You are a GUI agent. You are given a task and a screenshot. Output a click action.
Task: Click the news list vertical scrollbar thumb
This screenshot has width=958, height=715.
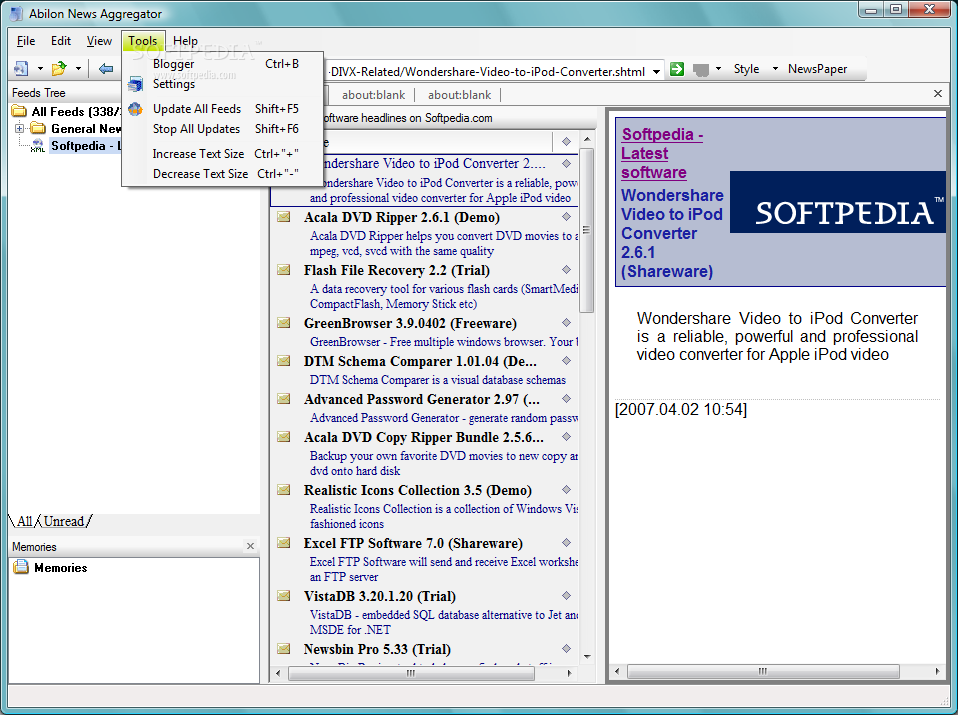point(587,231)
